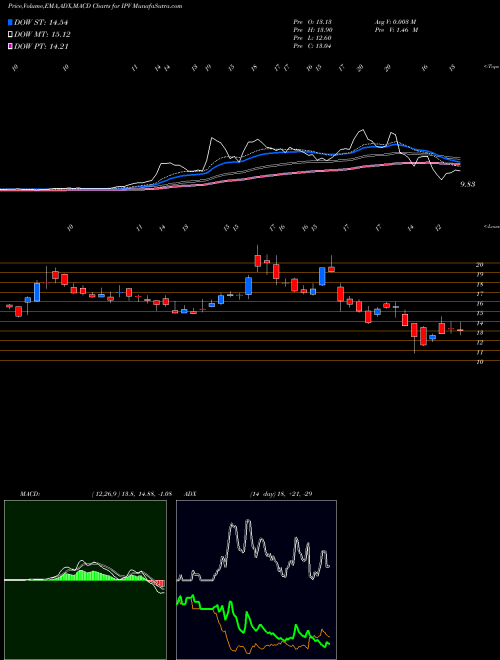The image size is (500, 660).
Task: Click the last candlestick on the right
Action: coord(460,328)
